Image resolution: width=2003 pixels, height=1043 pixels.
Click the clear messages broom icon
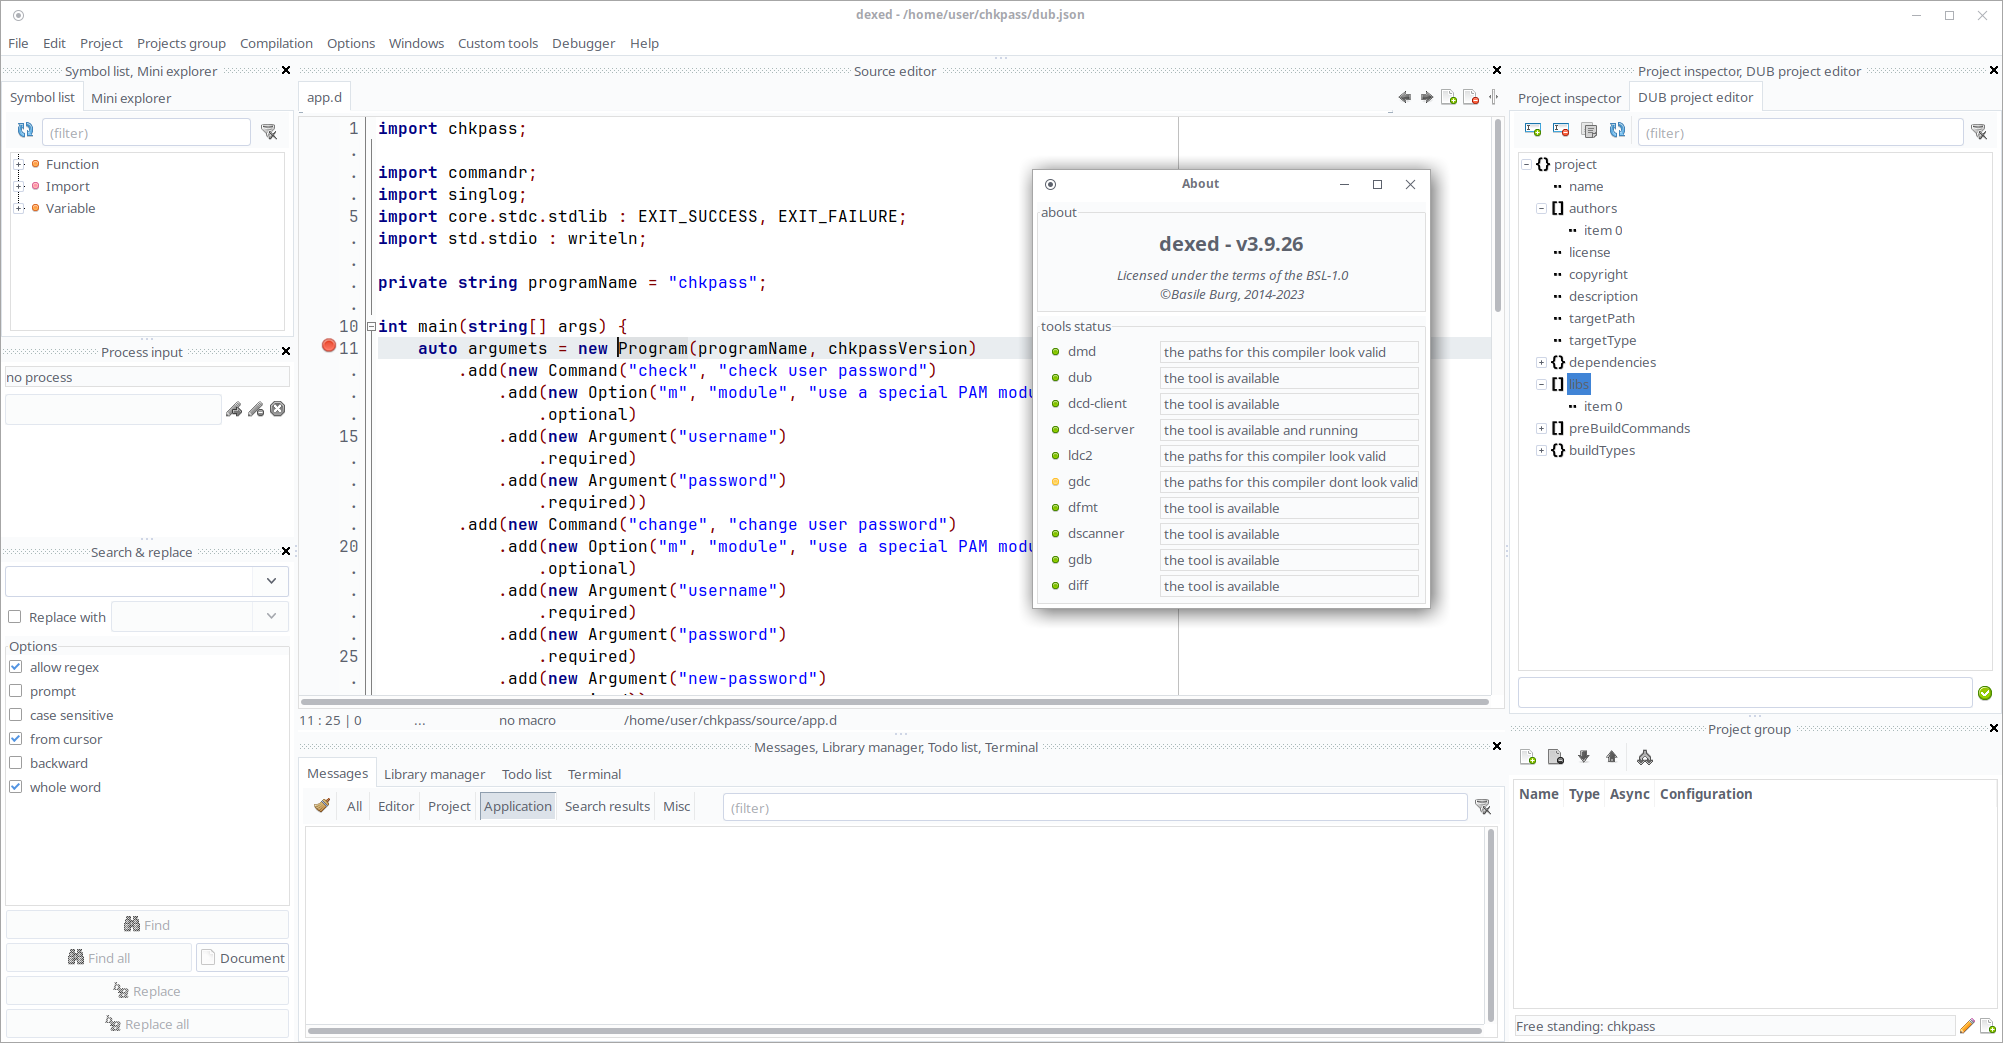click(322, 806)
